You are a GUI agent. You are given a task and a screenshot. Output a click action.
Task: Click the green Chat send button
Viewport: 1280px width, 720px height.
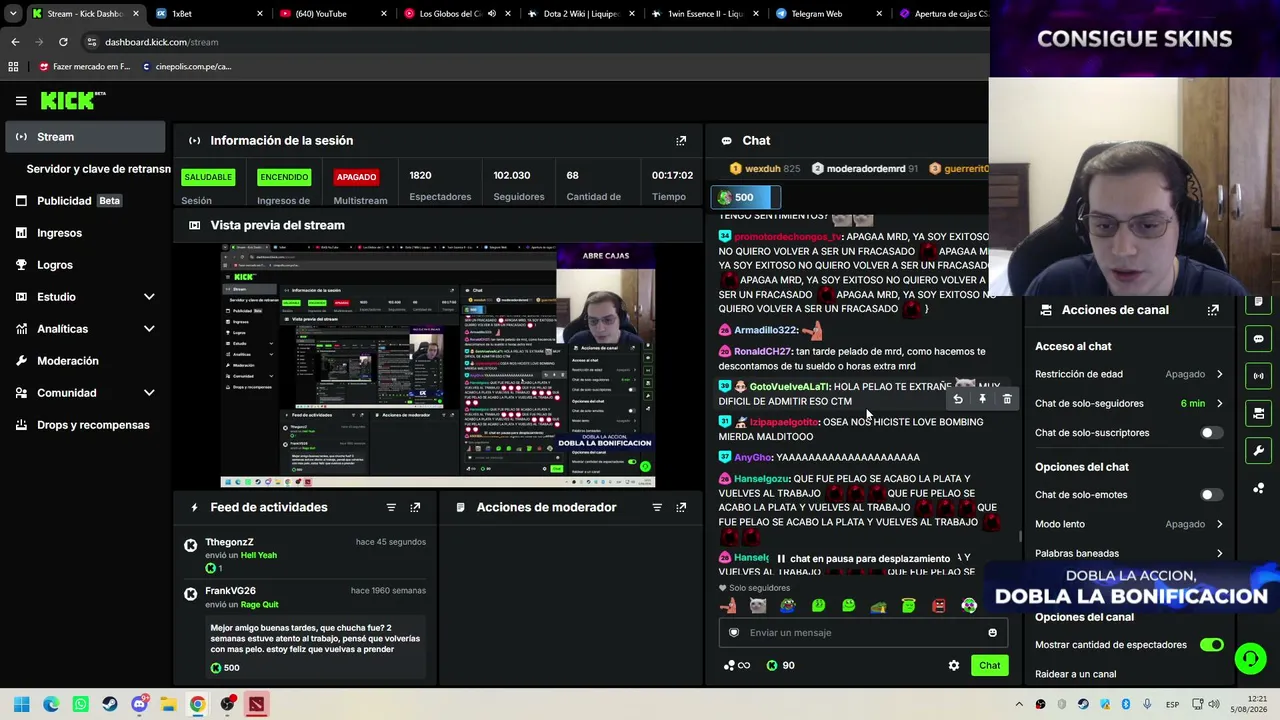pyautogui.click(x=989, y=666)
